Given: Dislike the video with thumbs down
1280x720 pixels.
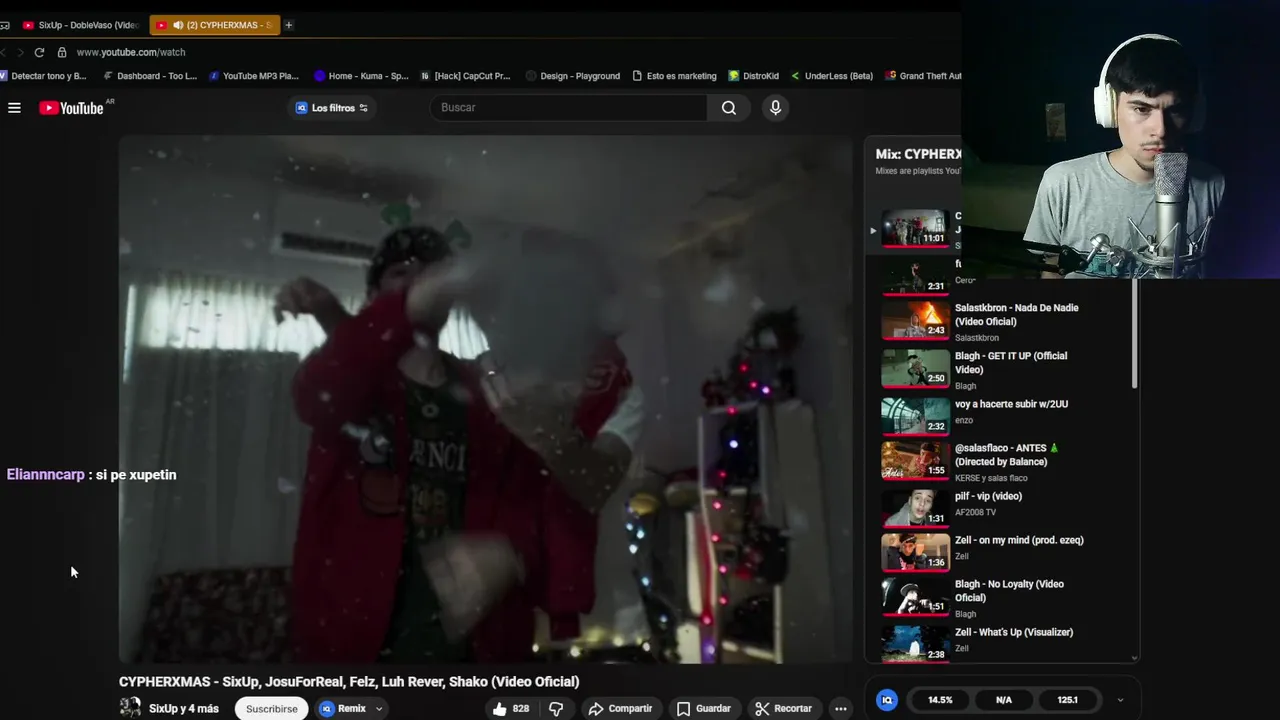Looking at the screenshot, I should pyautogui.click(x=556, y=709).
